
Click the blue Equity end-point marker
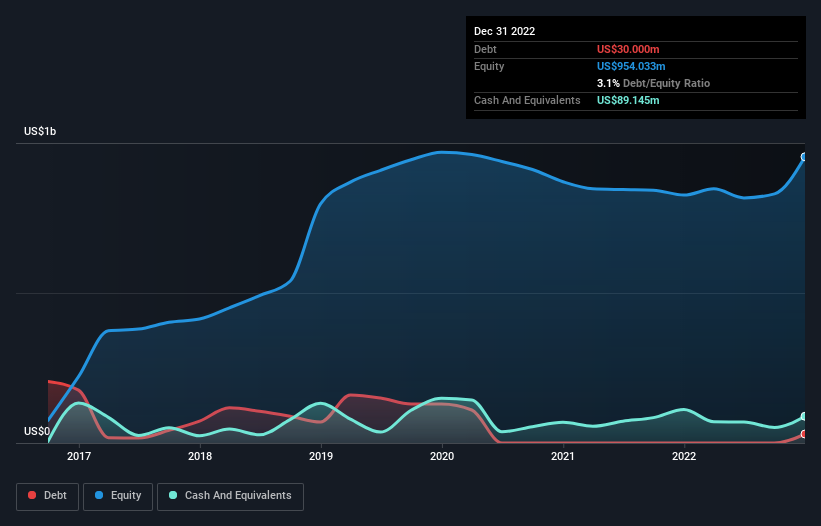click(804, 157)
